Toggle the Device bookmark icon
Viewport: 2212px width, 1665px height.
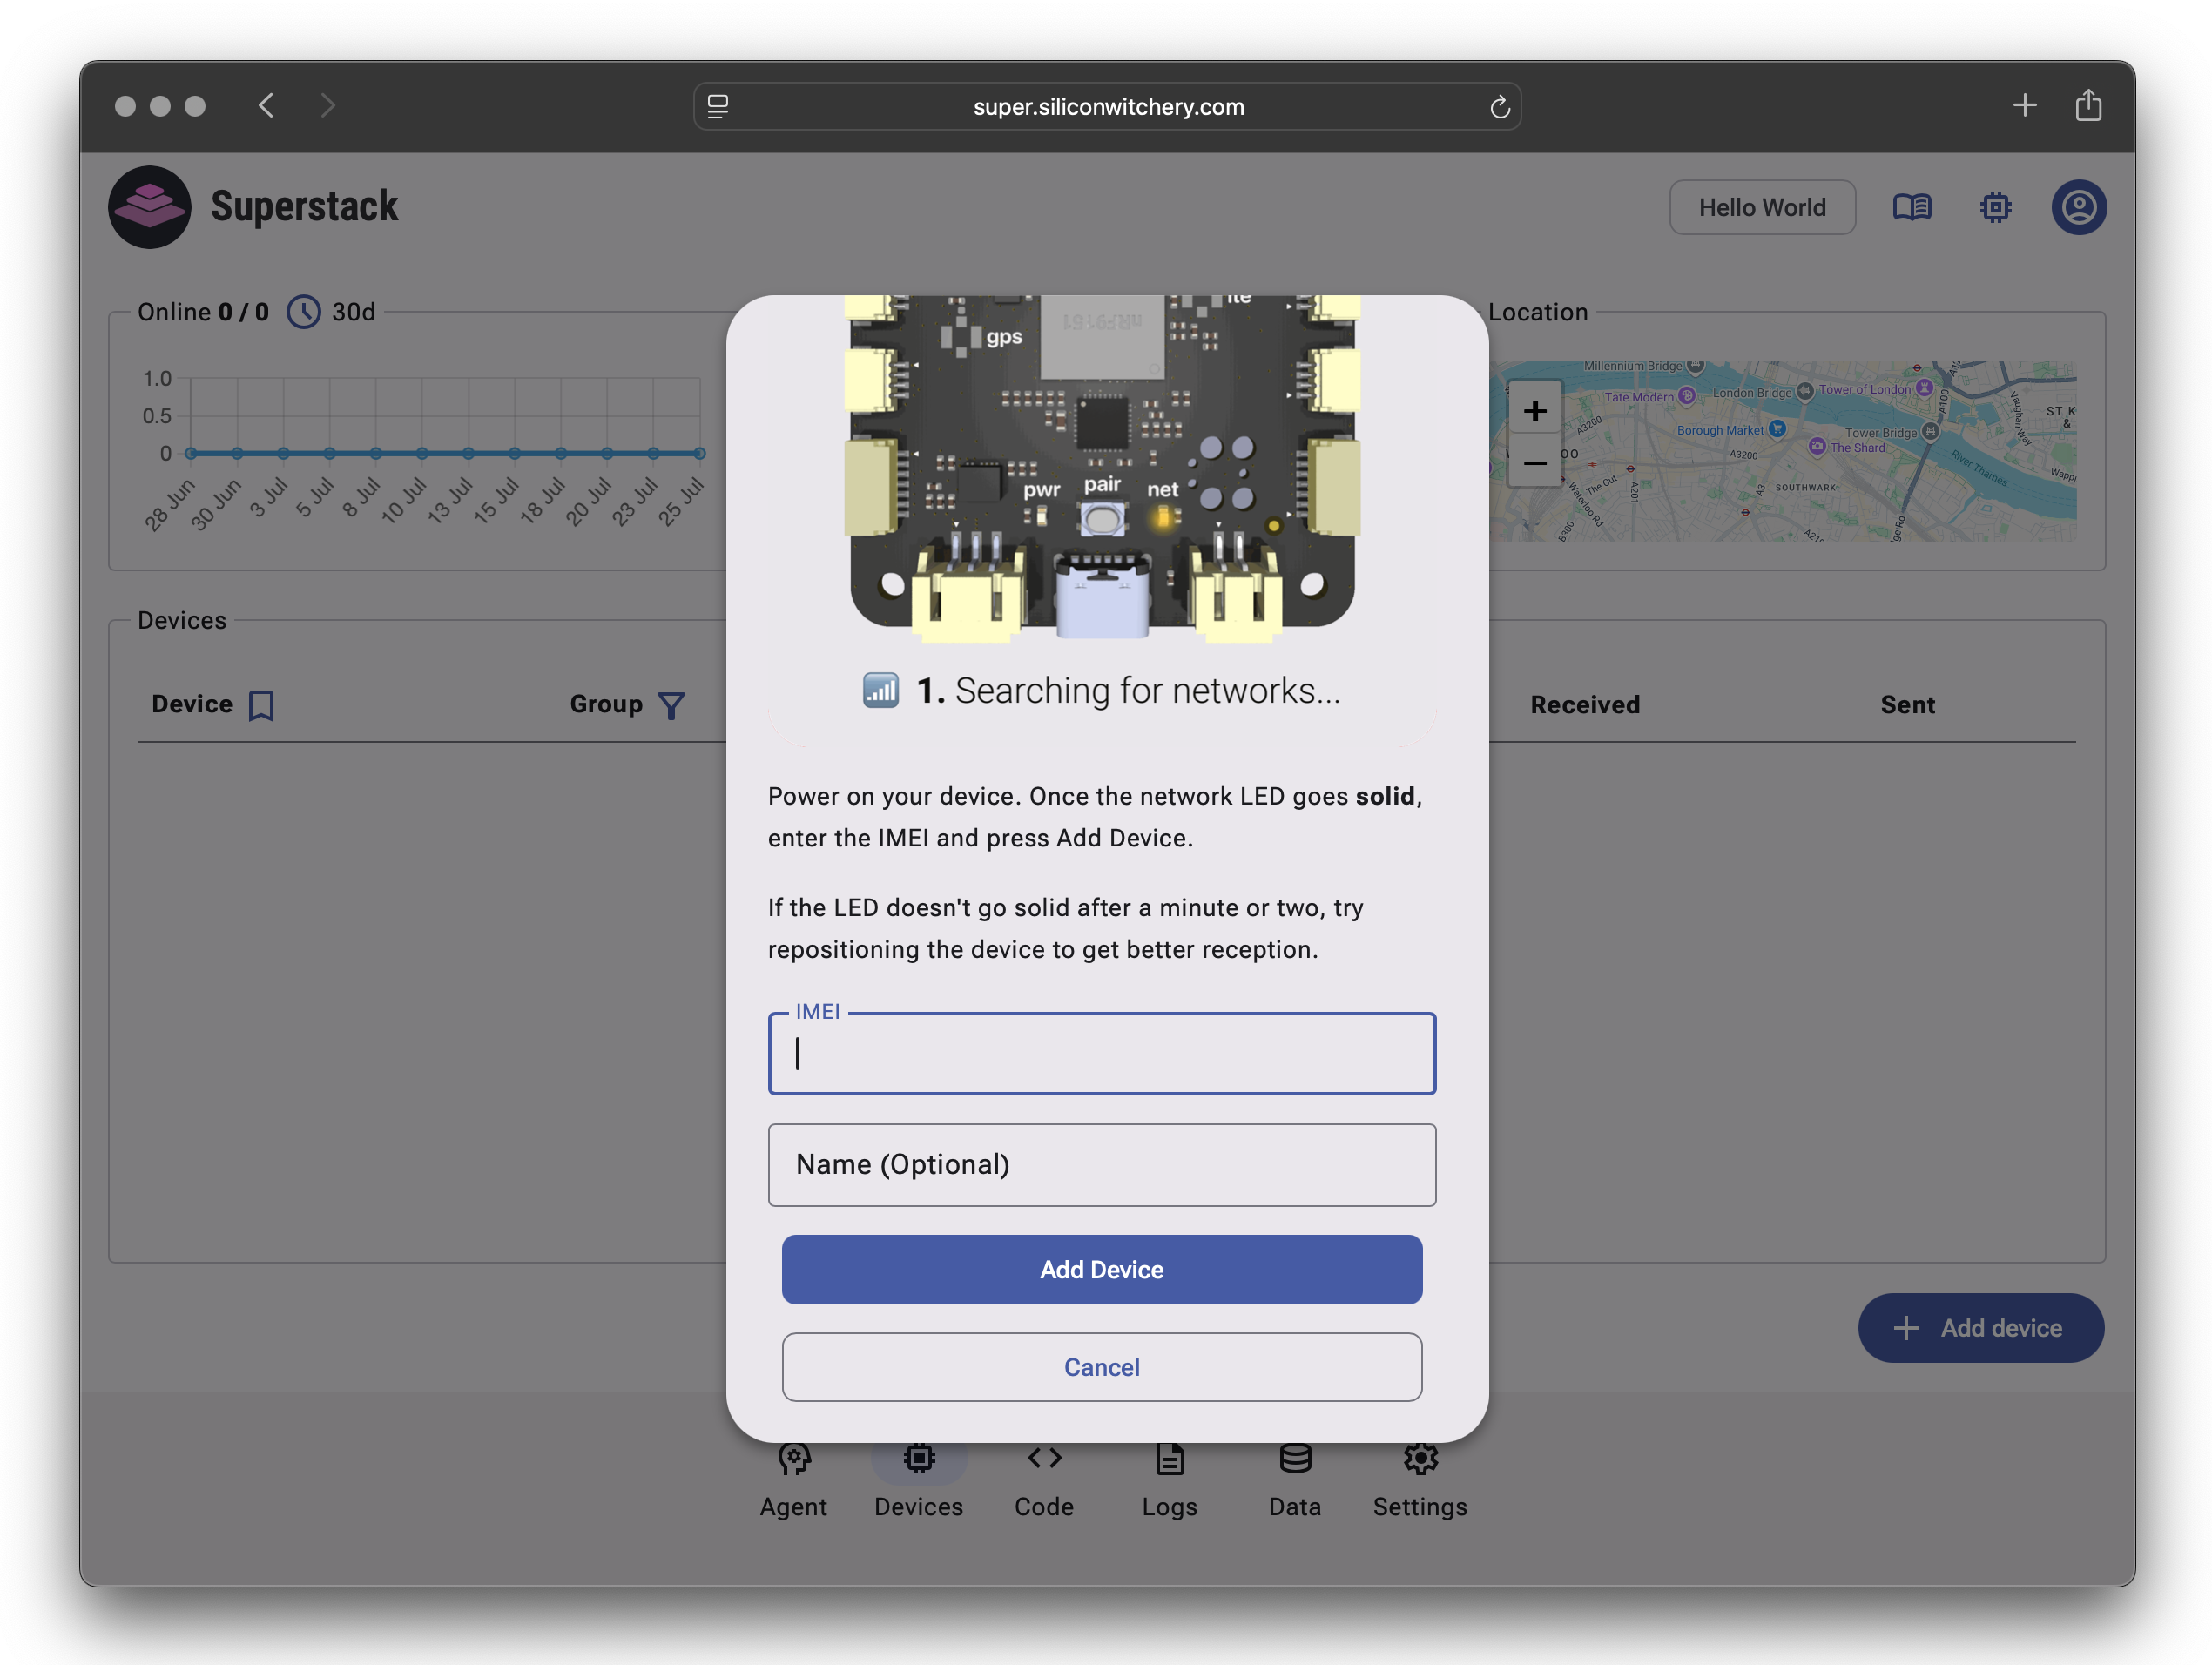click(x=261, y=706)
